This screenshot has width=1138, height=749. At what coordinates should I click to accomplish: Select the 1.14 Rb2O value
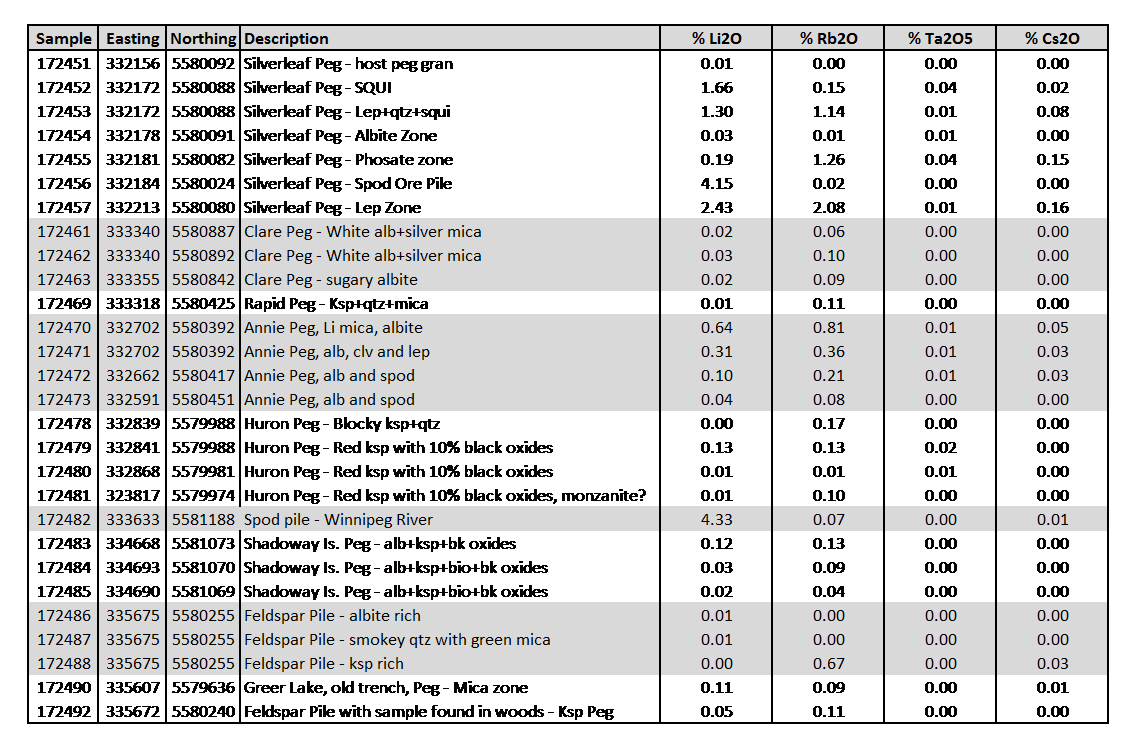829,112
